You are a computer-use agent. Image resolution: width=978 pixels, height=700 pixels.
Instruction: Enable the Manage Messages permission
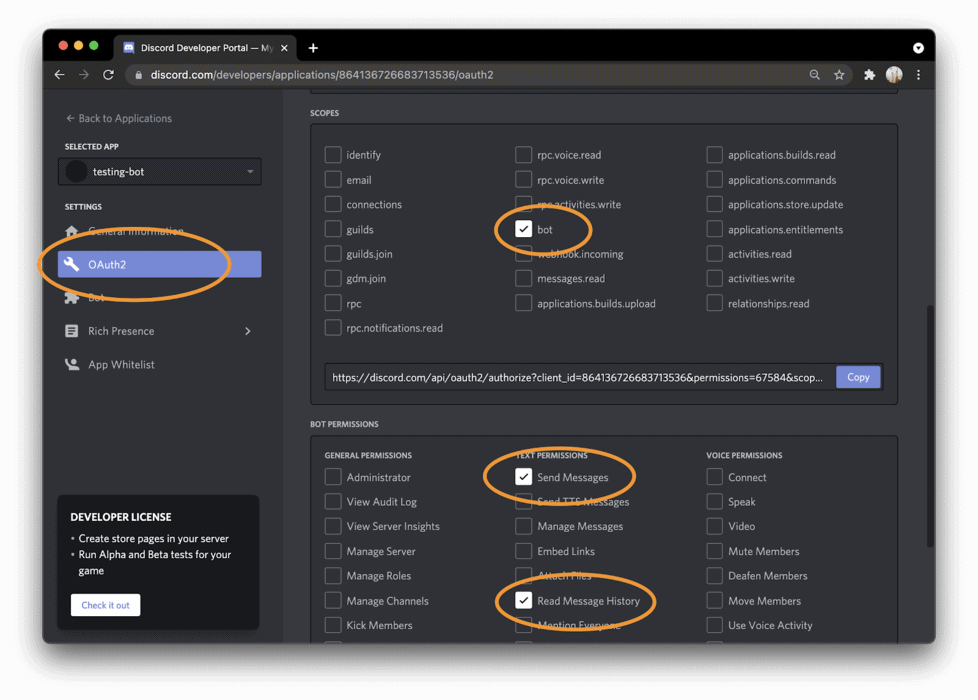coord(524,526)
